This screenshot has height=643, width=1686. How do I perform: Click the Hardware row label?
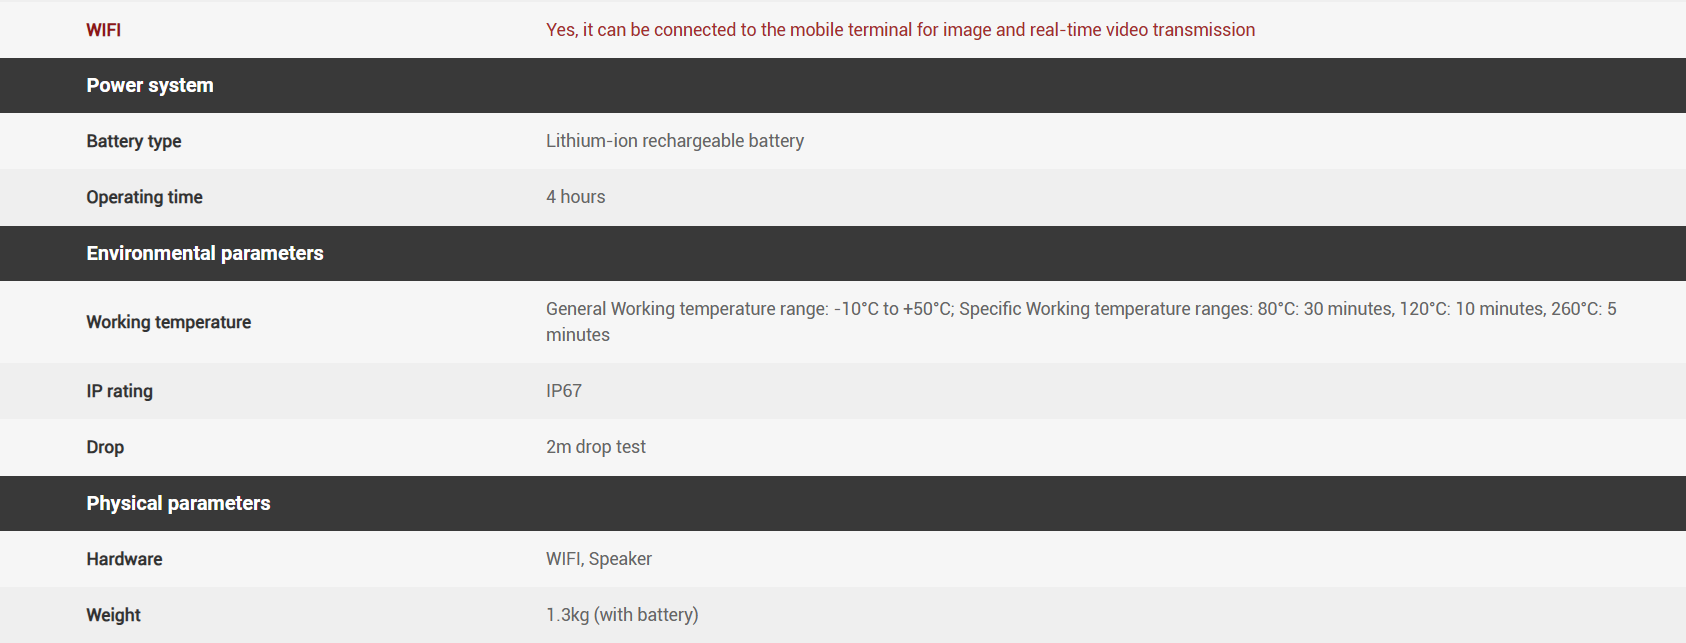pos(124,559)
